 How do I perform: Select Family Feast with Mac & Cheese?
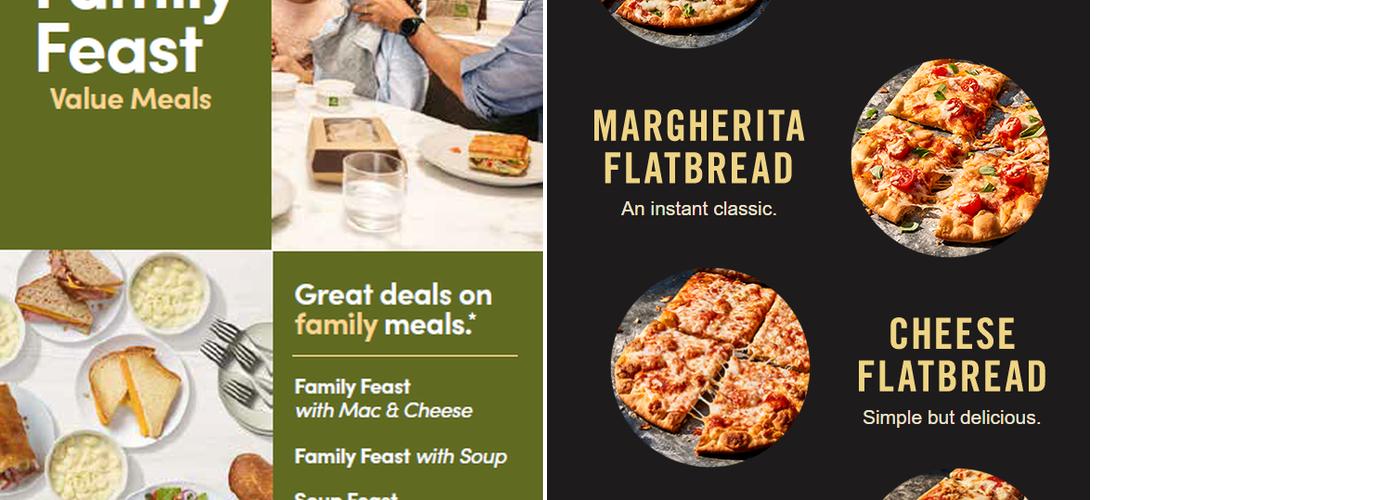(x=384, y=398)
